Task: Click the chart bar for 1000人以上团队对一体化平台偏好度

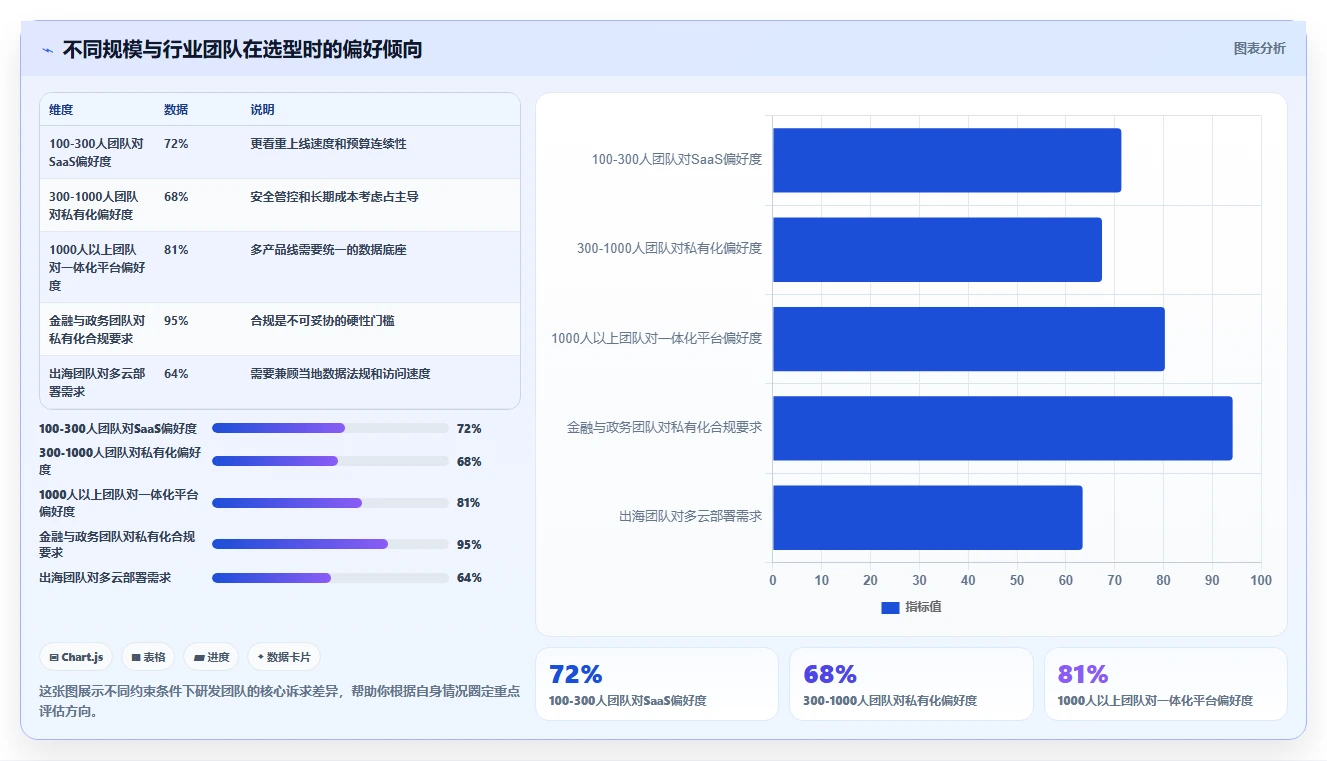Action: click(968, 338)
